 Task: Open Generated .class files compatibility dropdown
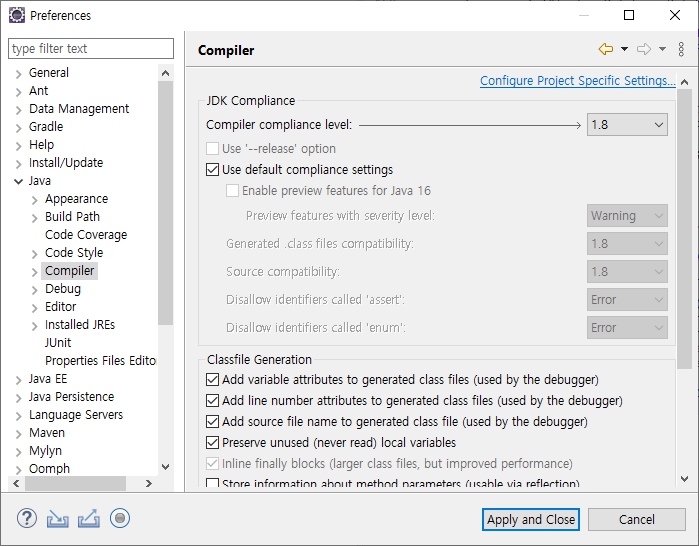point(627,244)
